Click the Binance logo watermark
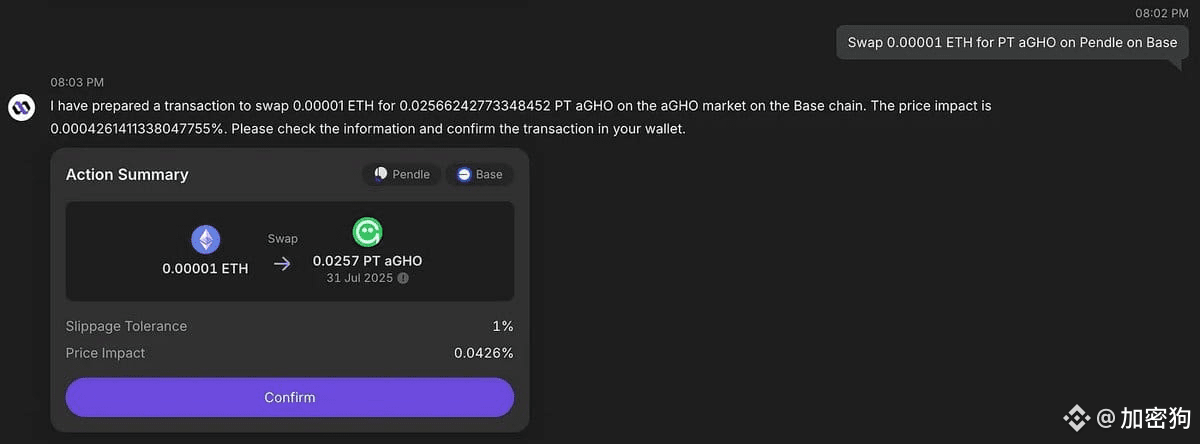1200x444 pixels. click(1076, 416)
